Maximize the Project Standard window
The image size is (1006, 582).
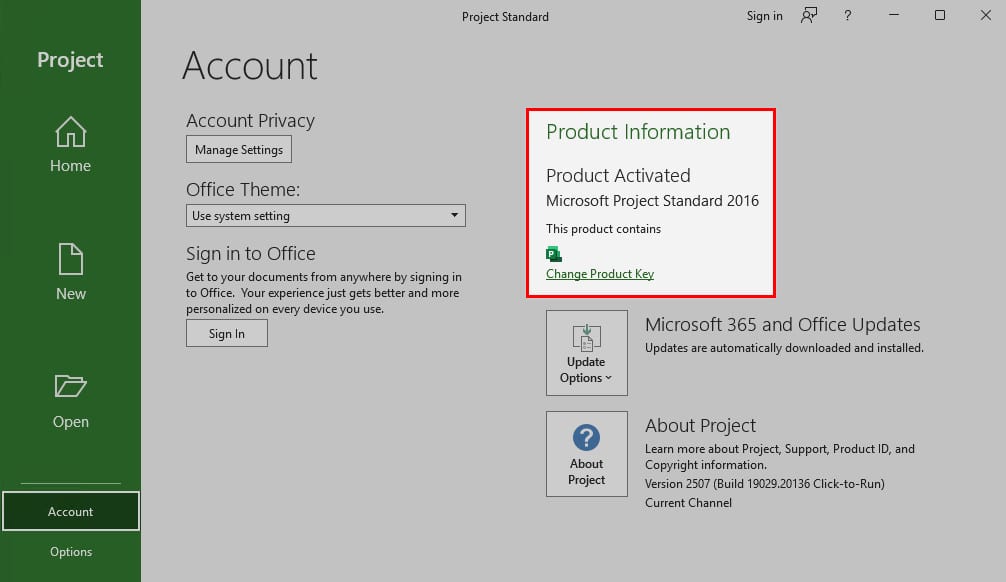pyautogui.click(x=940, y=15)
